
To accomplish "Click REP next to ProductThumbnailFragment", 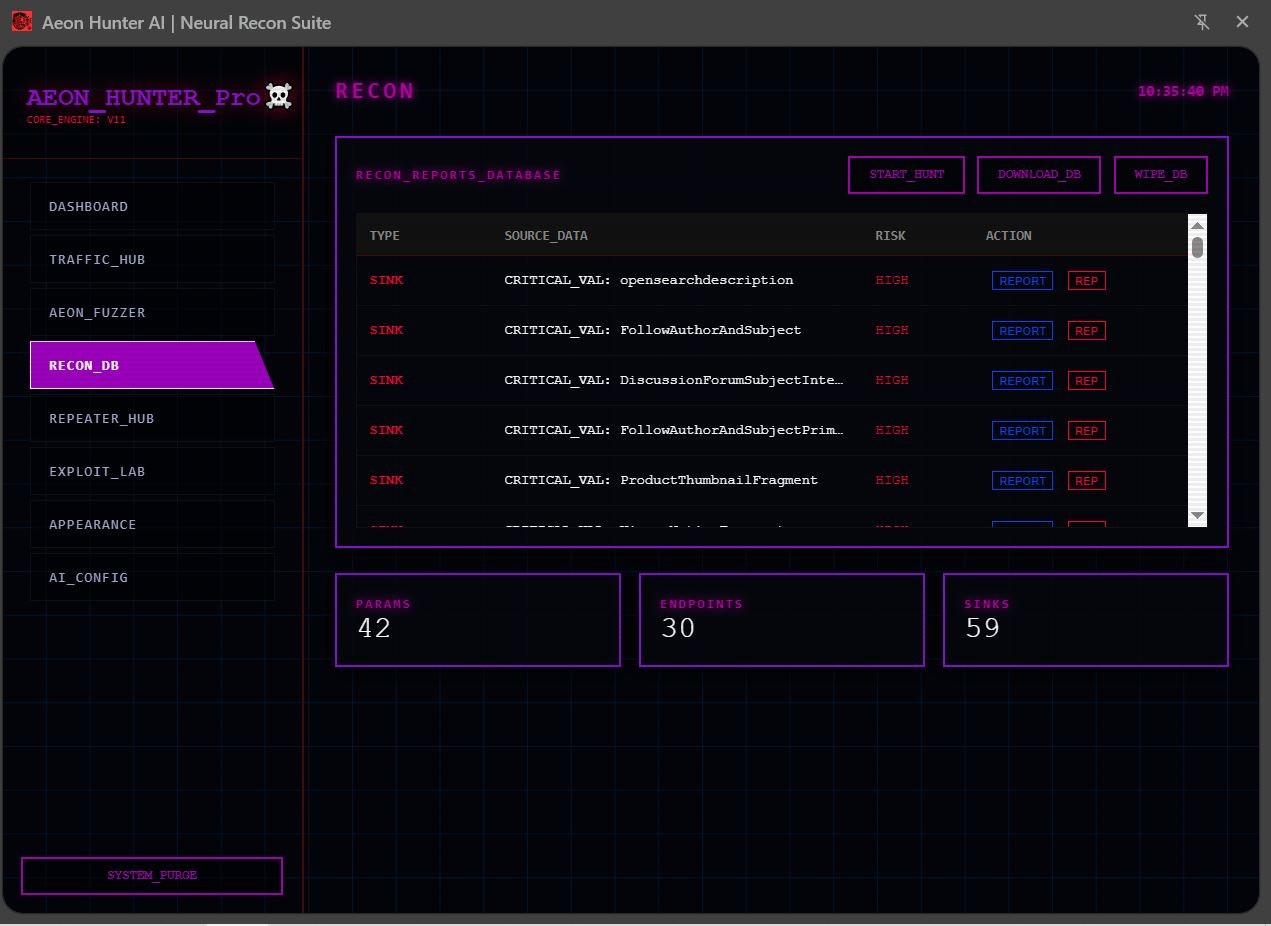I will pos(1086,480).
